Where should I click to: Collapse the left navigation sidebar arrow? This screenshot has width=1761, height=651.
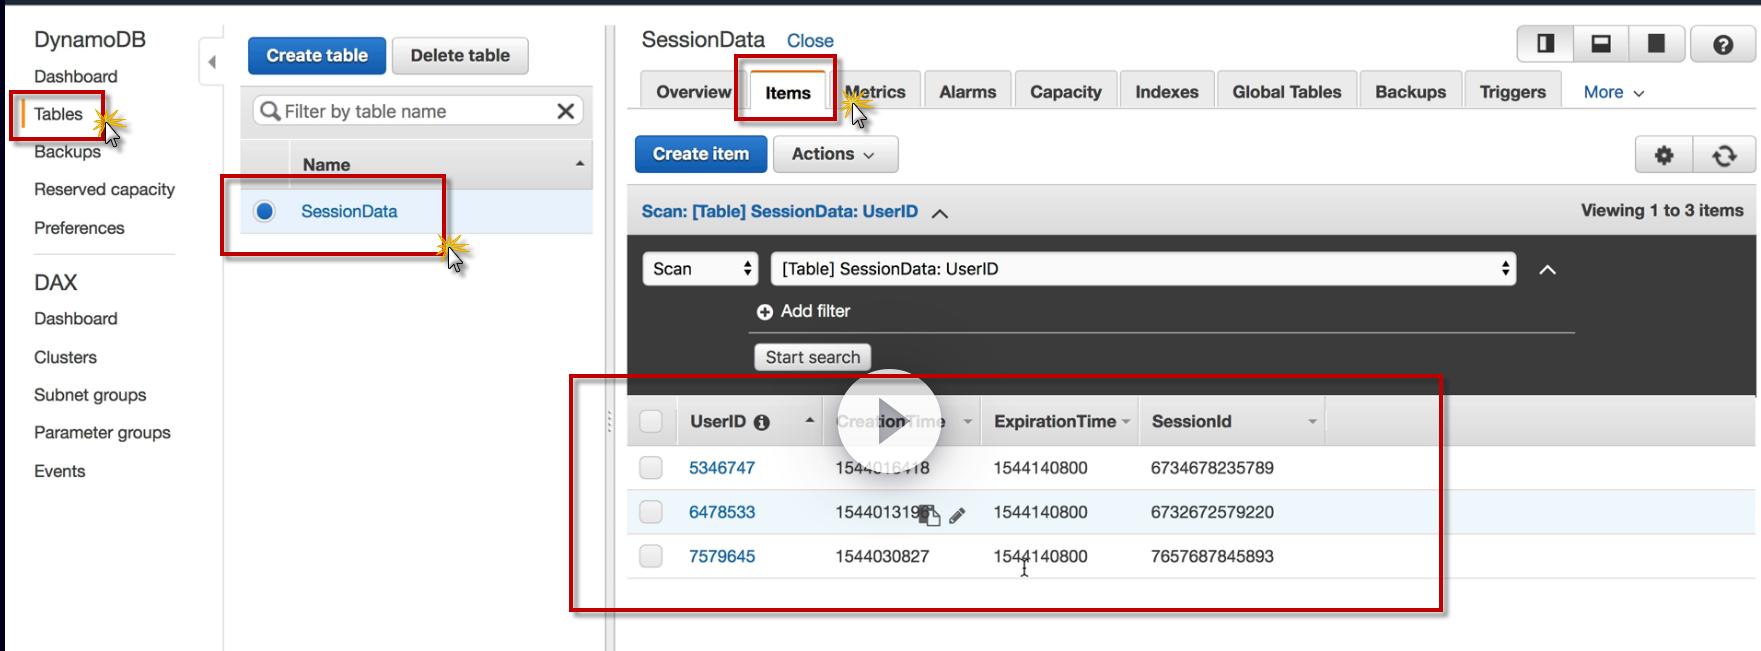pyautogui.click(x=211, y=62)
